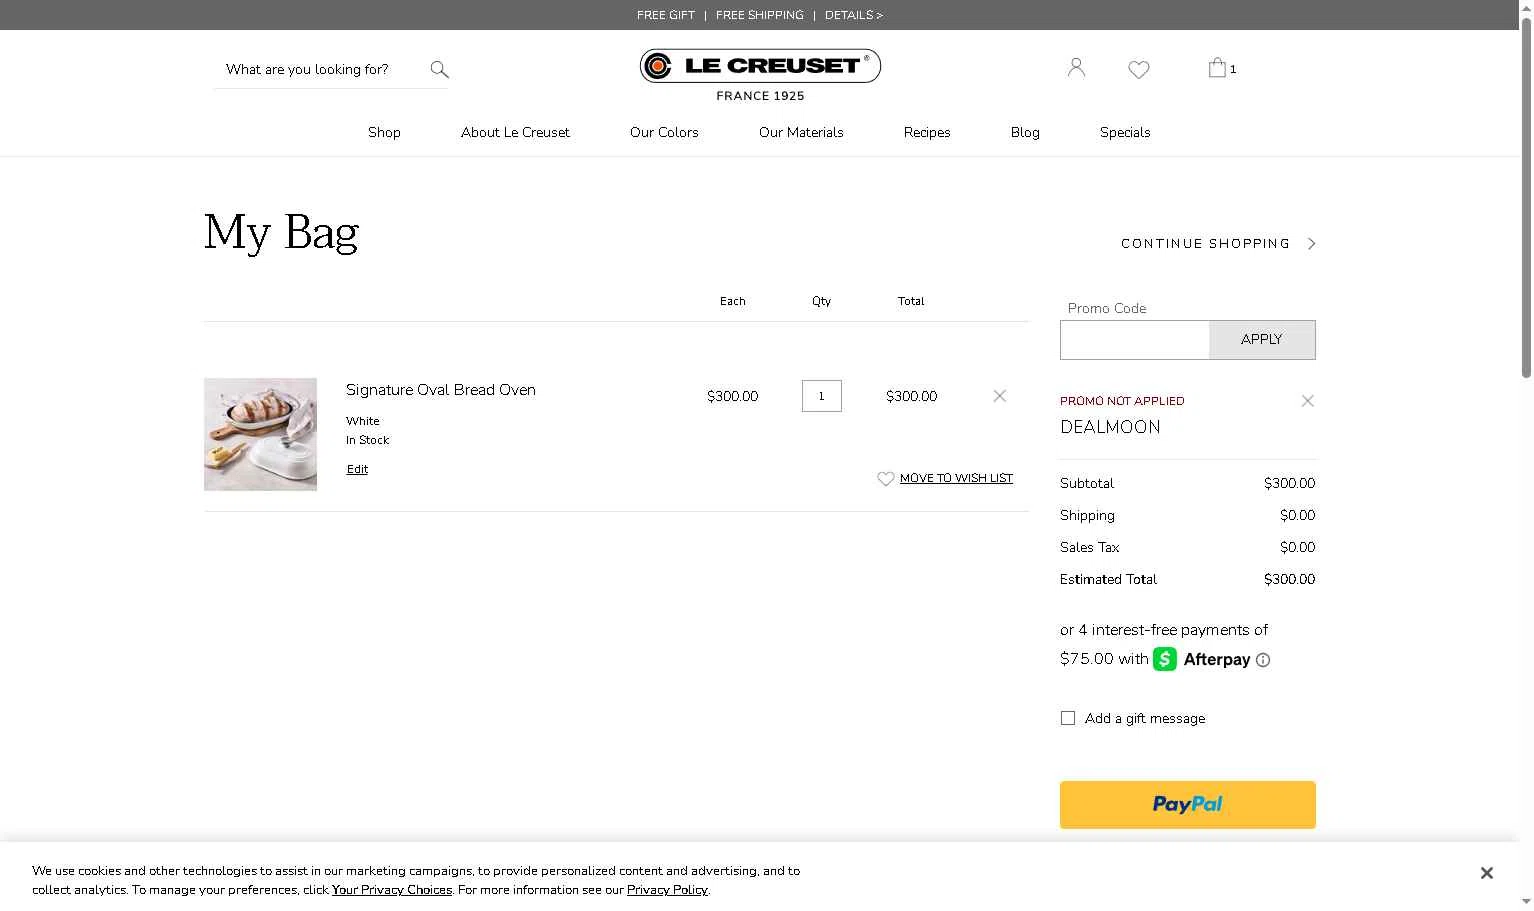Pay with the PayPal button
Image resolution: width=1534 pixels, height=911 pixels.
point(1187,805)
